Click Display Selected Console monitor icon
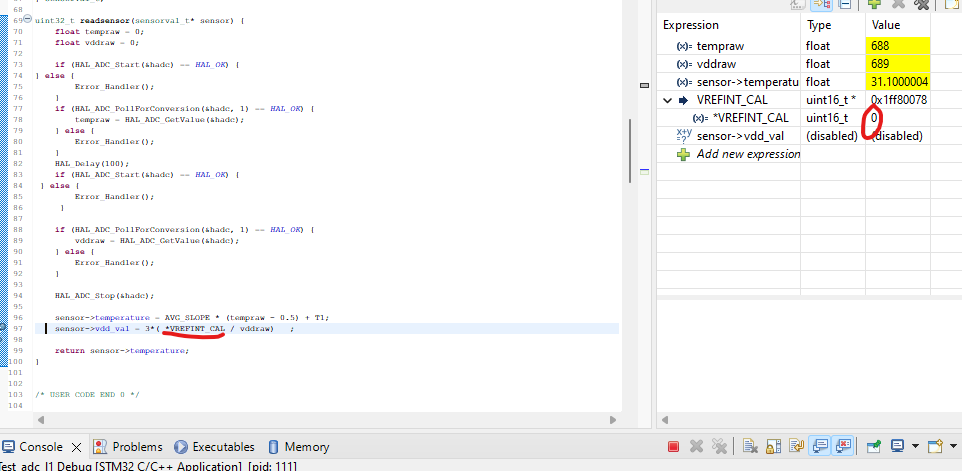The width and height of the screenshot is (962, 471). point(898,446)
